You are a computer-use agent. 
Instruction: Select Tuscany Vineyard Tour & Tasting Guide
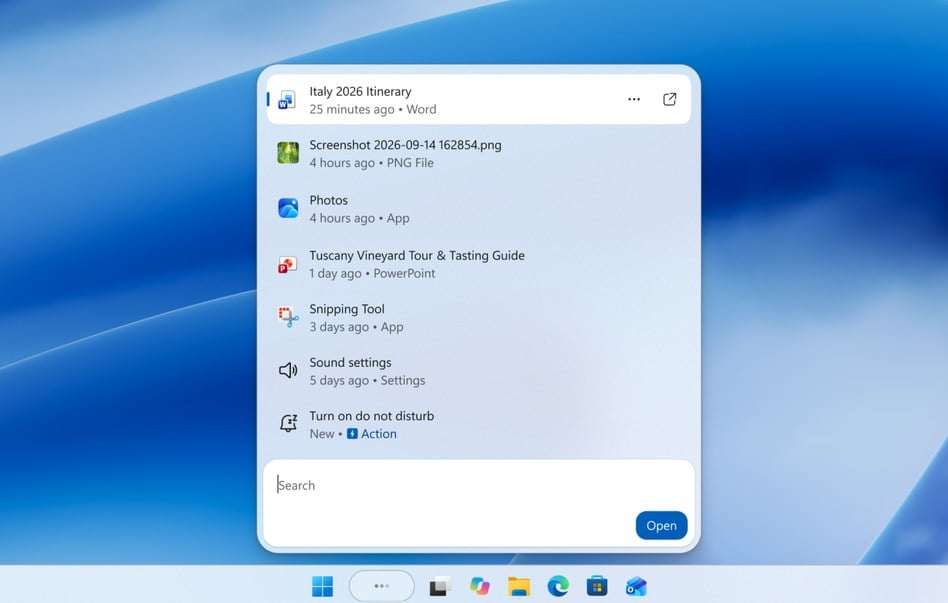point(479,264)
